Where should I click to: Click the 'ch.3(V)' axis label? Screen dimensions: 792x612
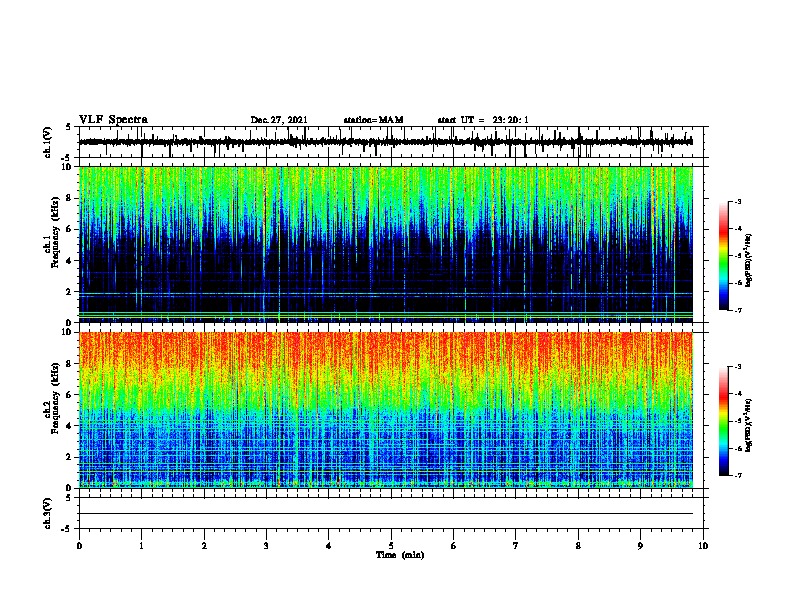coord(48,513)
